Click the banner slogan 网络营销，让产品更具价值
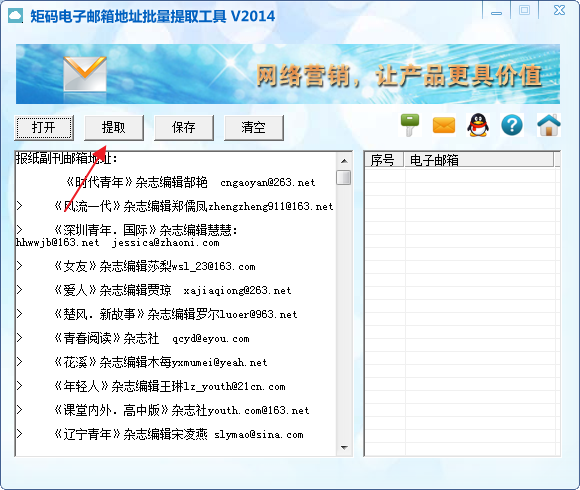Screen dimensions: 580x490 (x=399, y=76)
